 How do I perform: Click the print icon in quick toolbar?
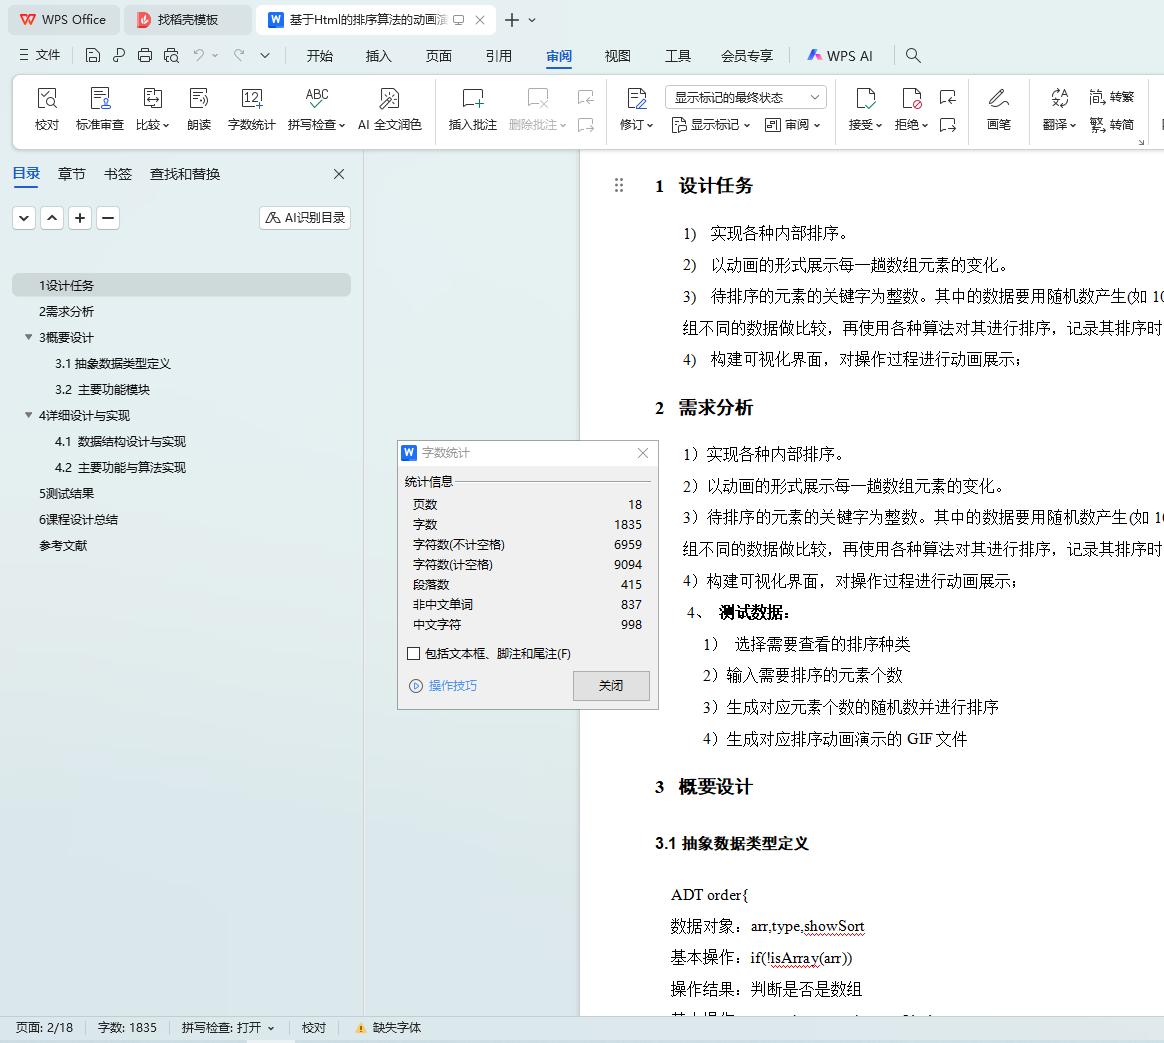point(145,55)
